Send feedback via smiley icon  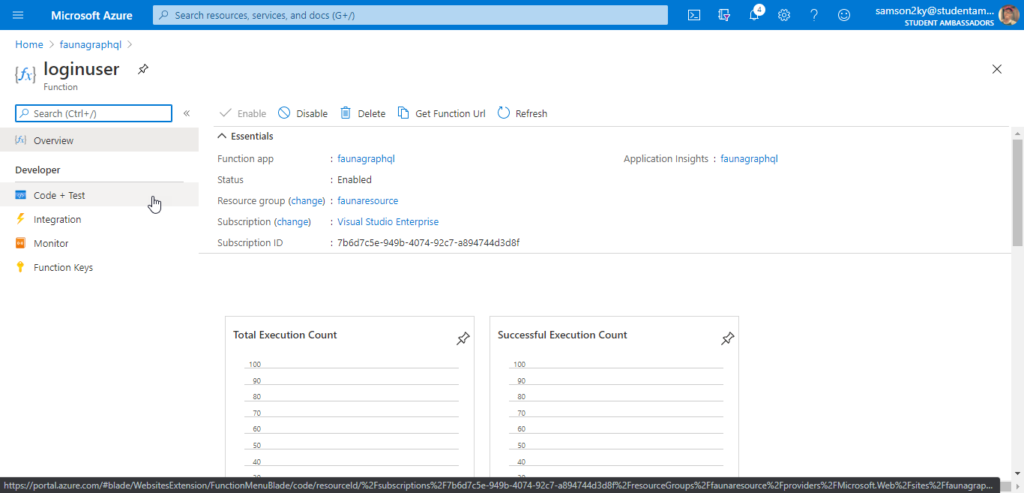(x=844, y=15)
